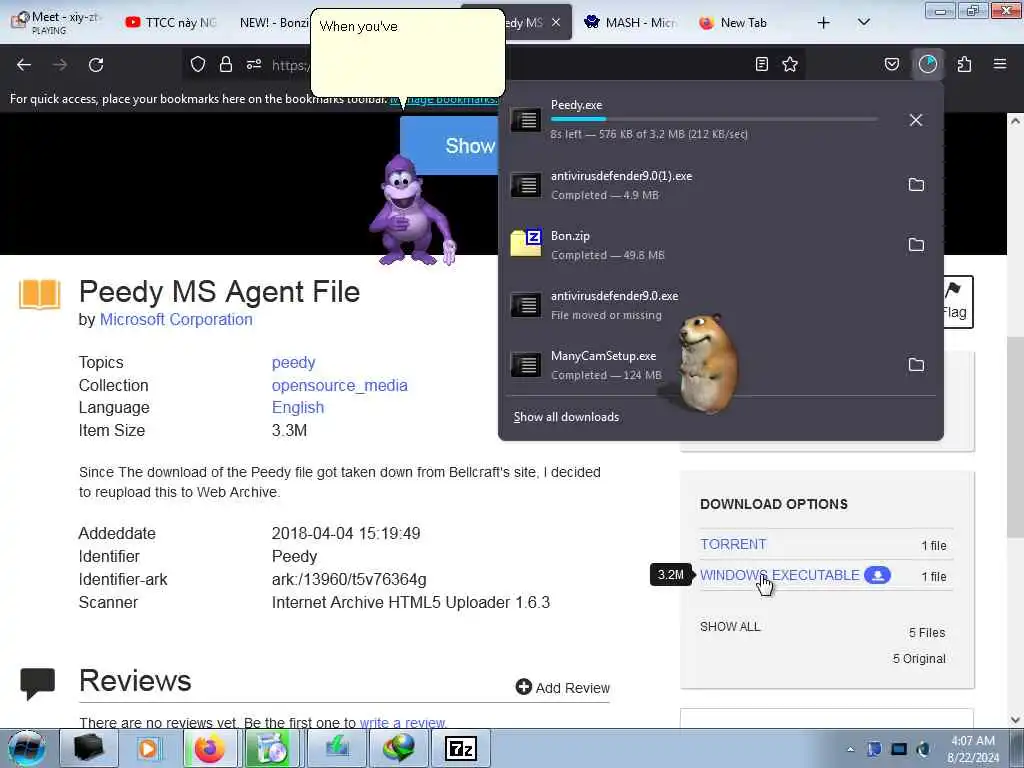Open a new tab with plus button

click(824, 22)
